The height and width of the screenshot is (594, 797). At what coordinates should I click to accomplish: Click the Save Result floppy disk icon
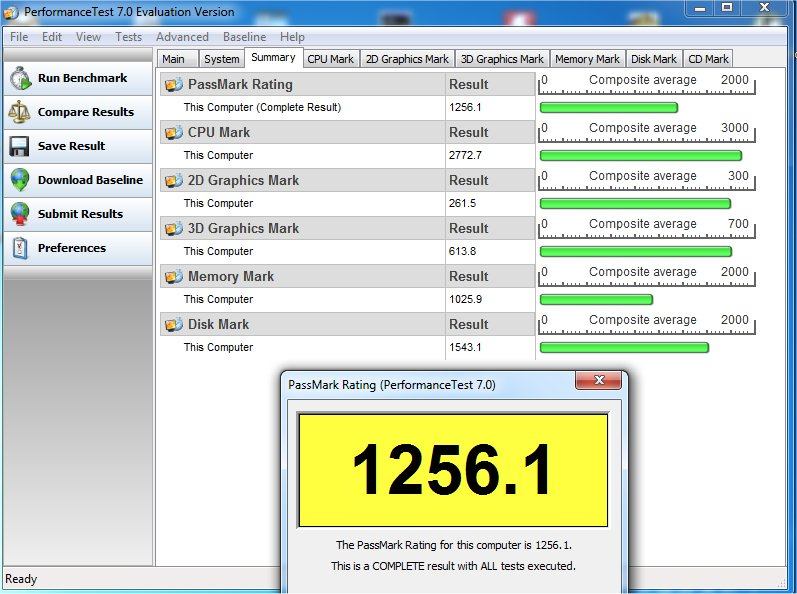(19, 146)
